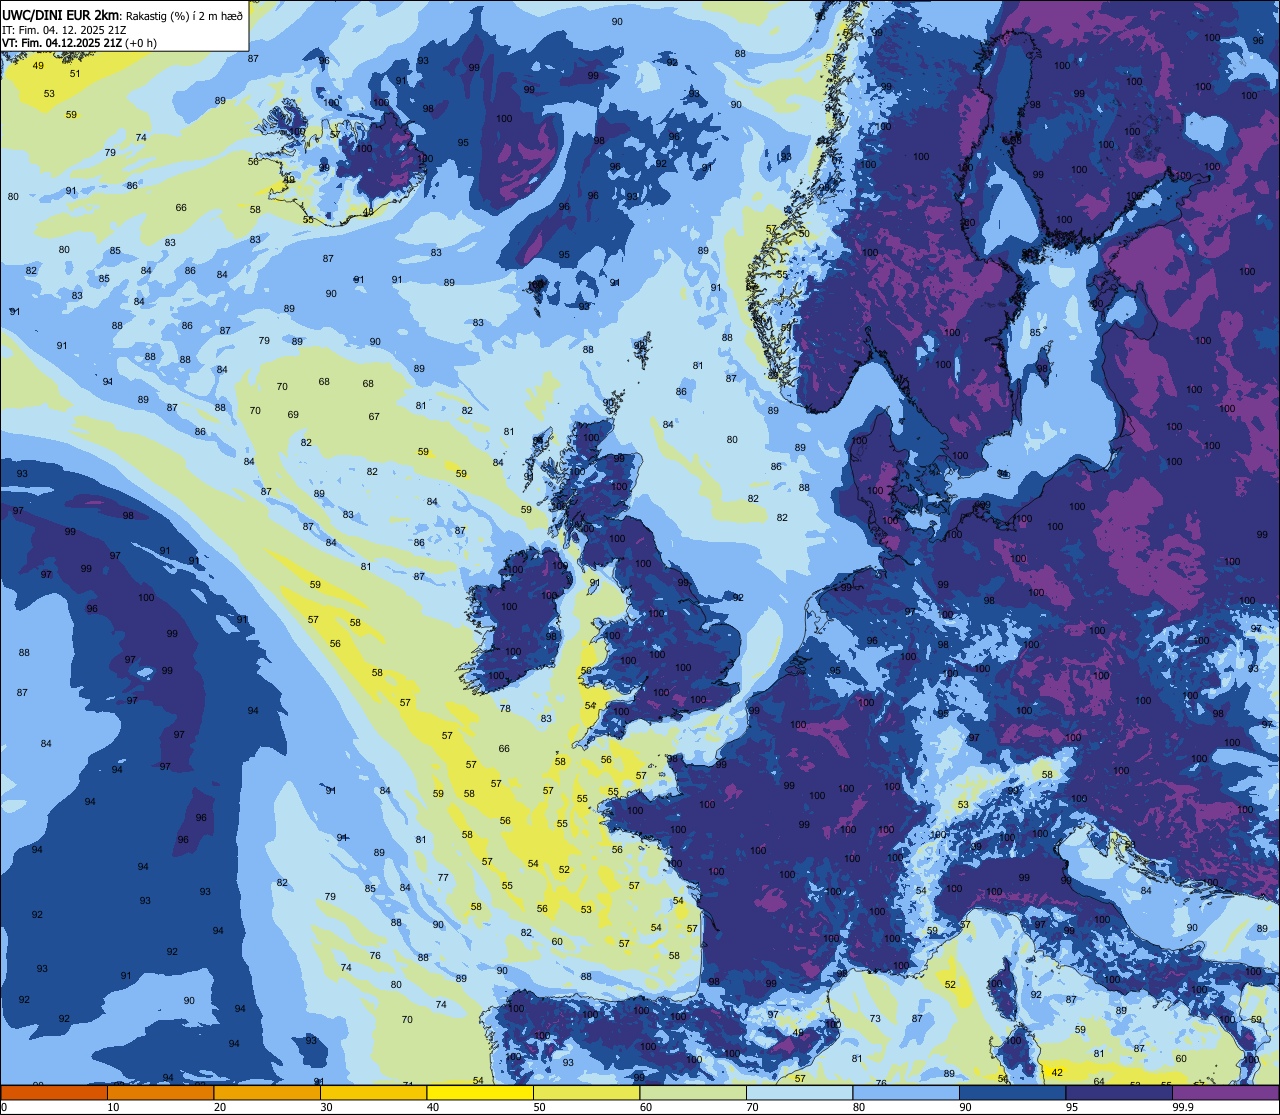1280x1115 pixels.
Task: Click the legend tick label 50
Action: [540, 1107]
